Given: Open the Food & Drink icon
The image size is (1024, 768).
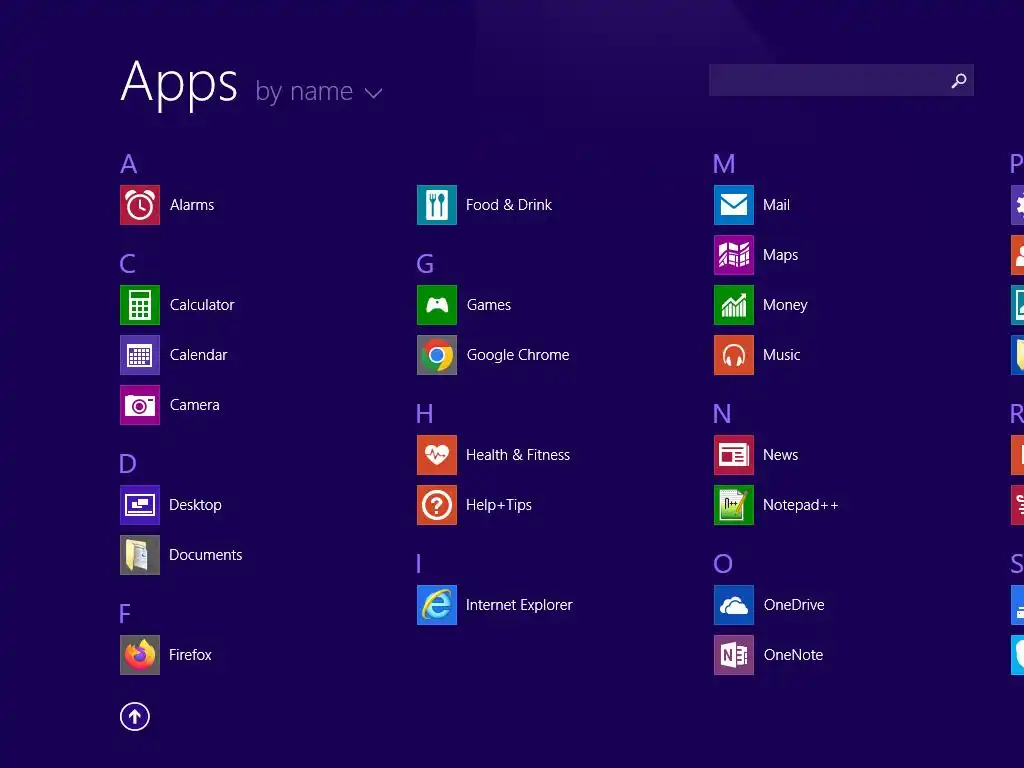Looking at the screenshot, I should click(x=437, y=205).
